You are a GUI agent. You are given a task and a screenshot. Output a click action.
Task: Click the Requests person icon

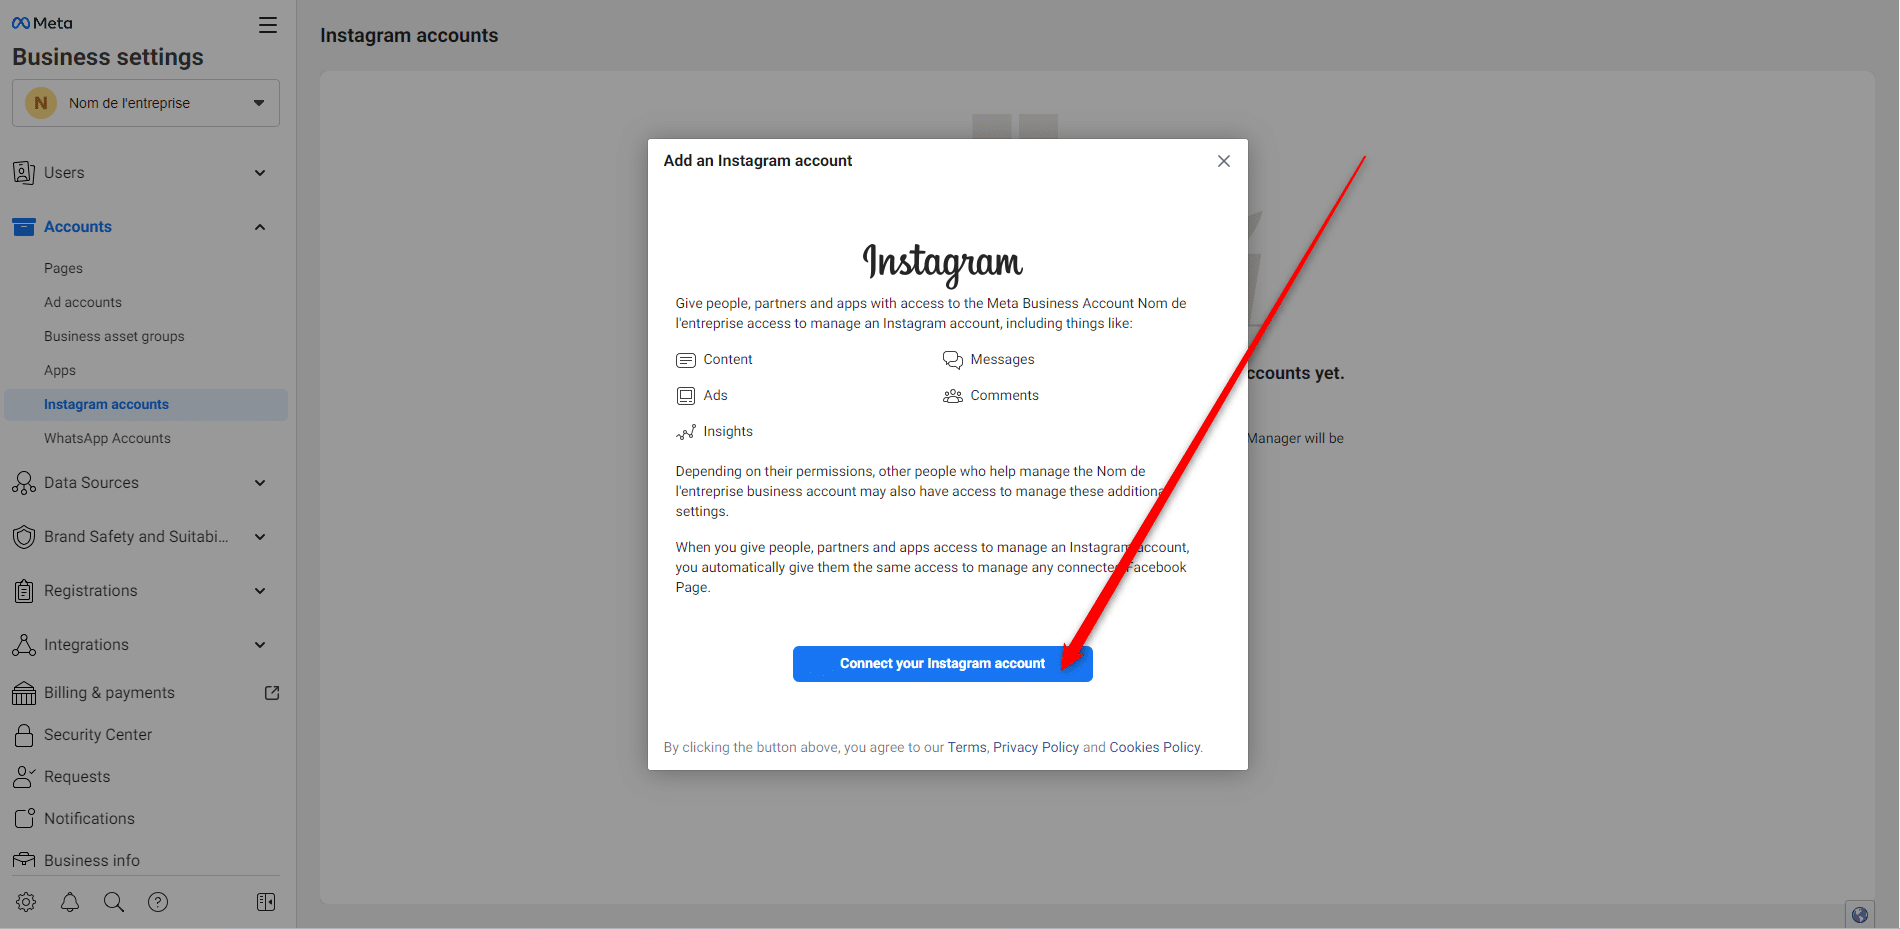24,777
